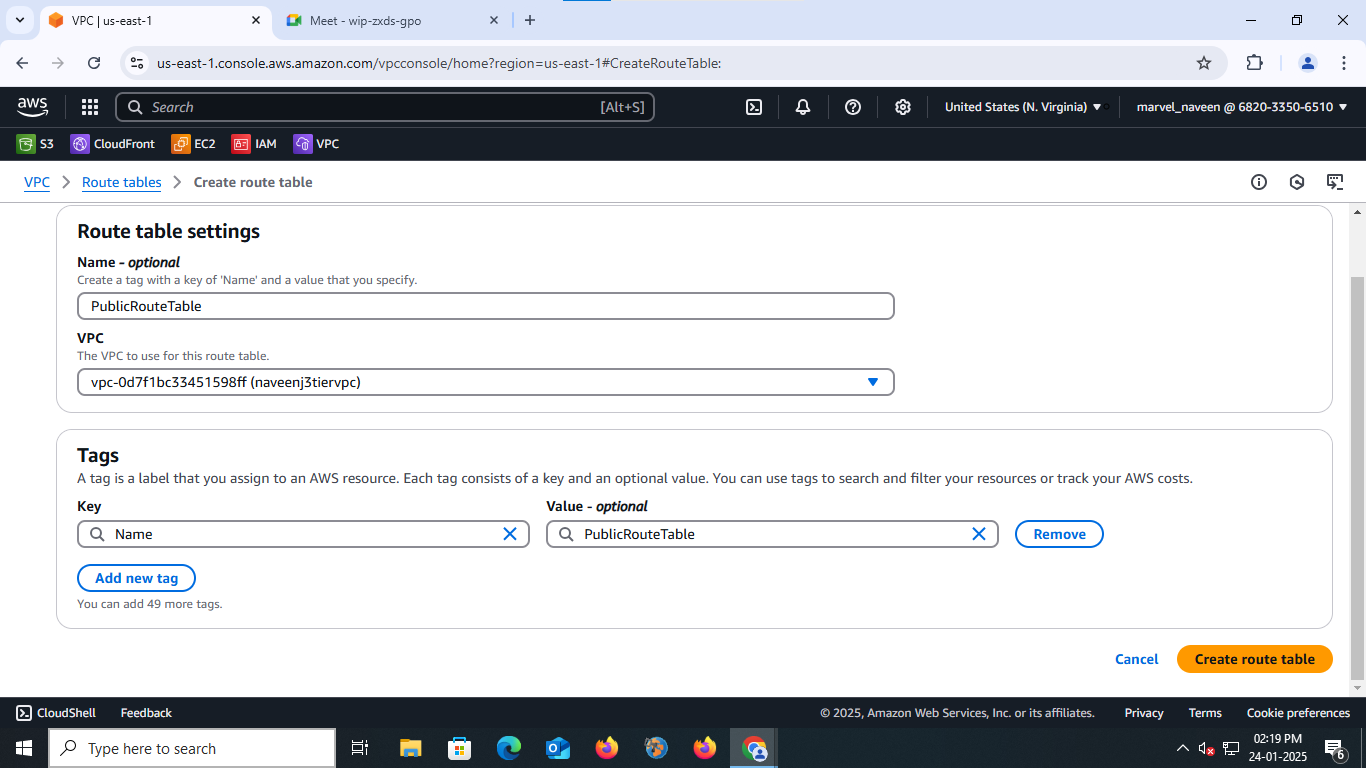Expand the marvel_naveen account menu
The width and height of the screenshot is (1366, 768).
pyautogui.click(x=1242, y=107)
